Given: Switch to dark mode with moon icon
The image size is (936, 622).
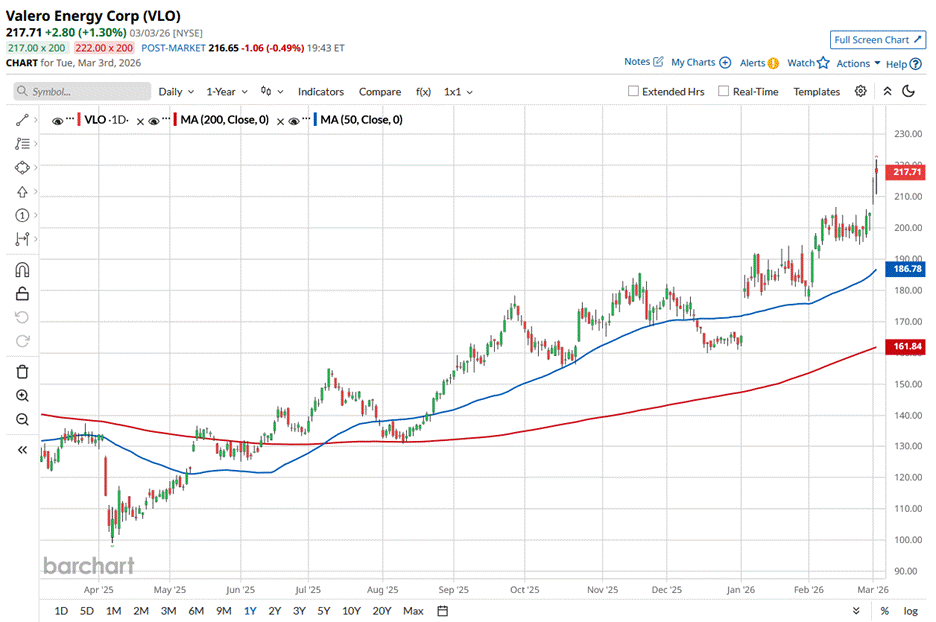Looking at the screenshot, I should click(x=909, y=91).
